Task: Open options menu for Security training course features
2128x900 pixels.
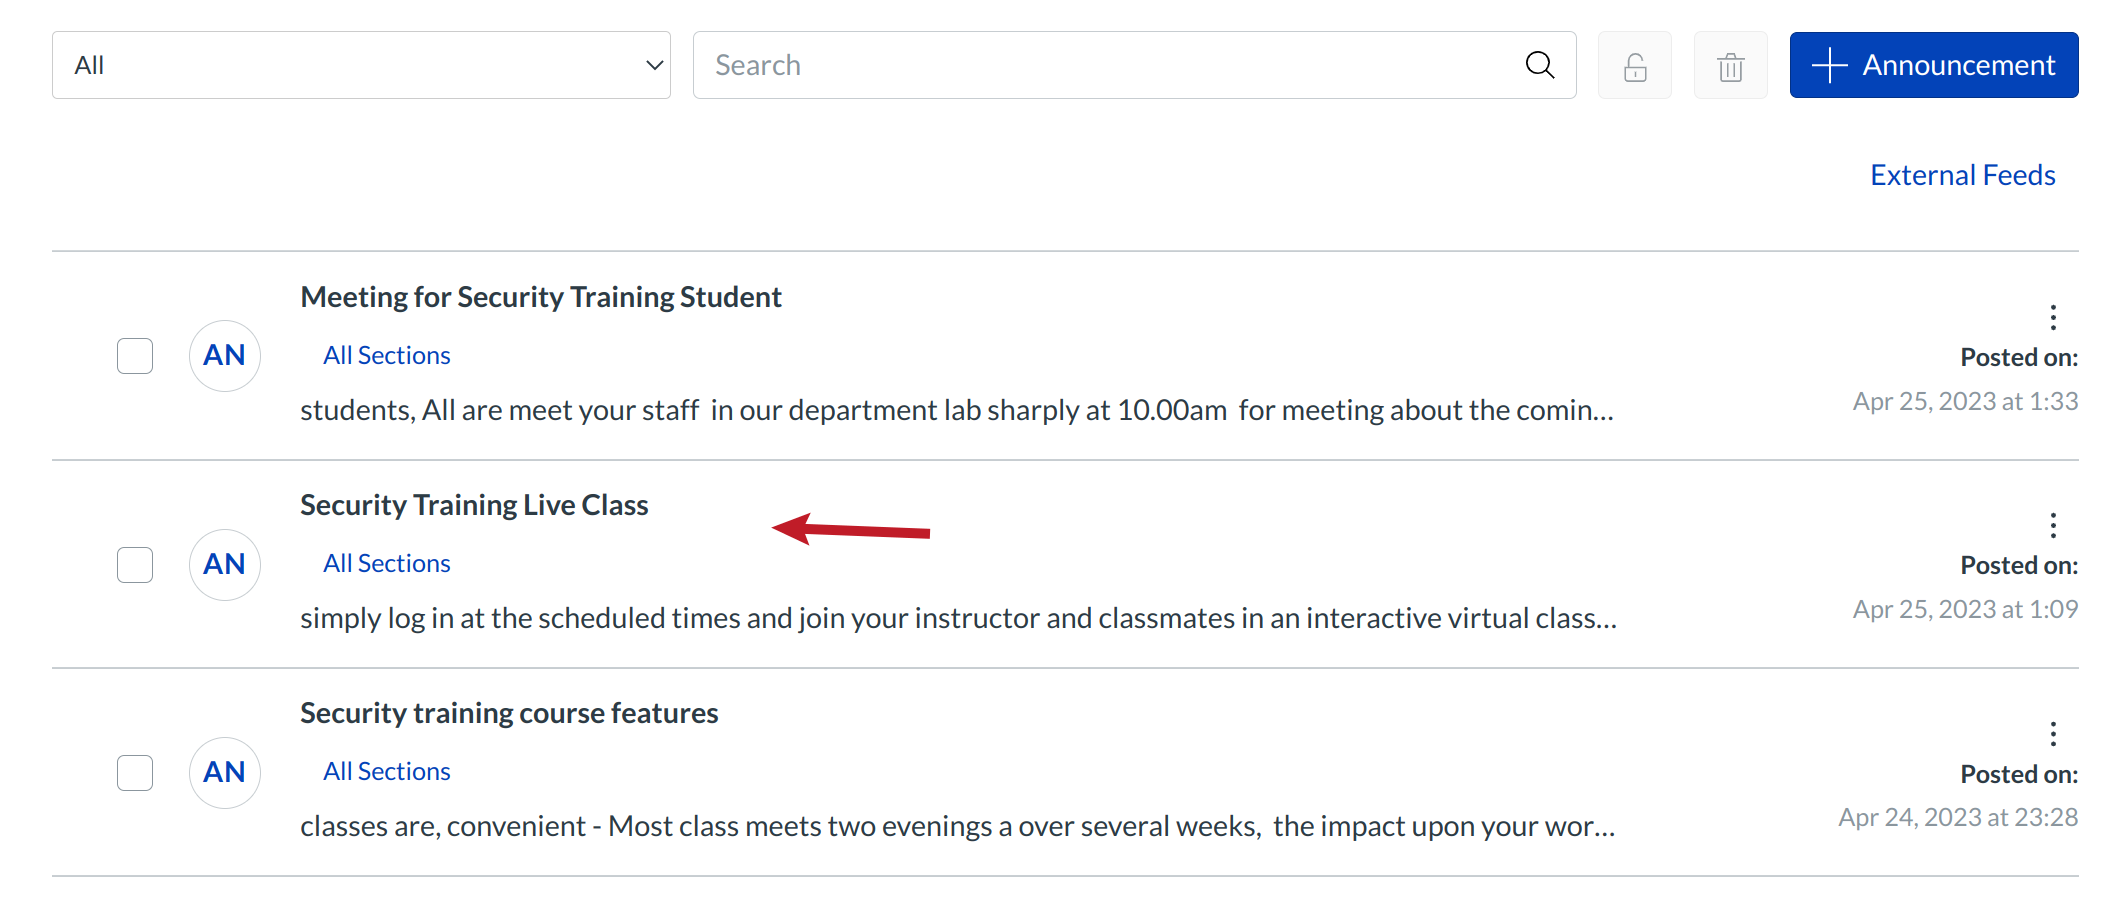Action: 2053,734
